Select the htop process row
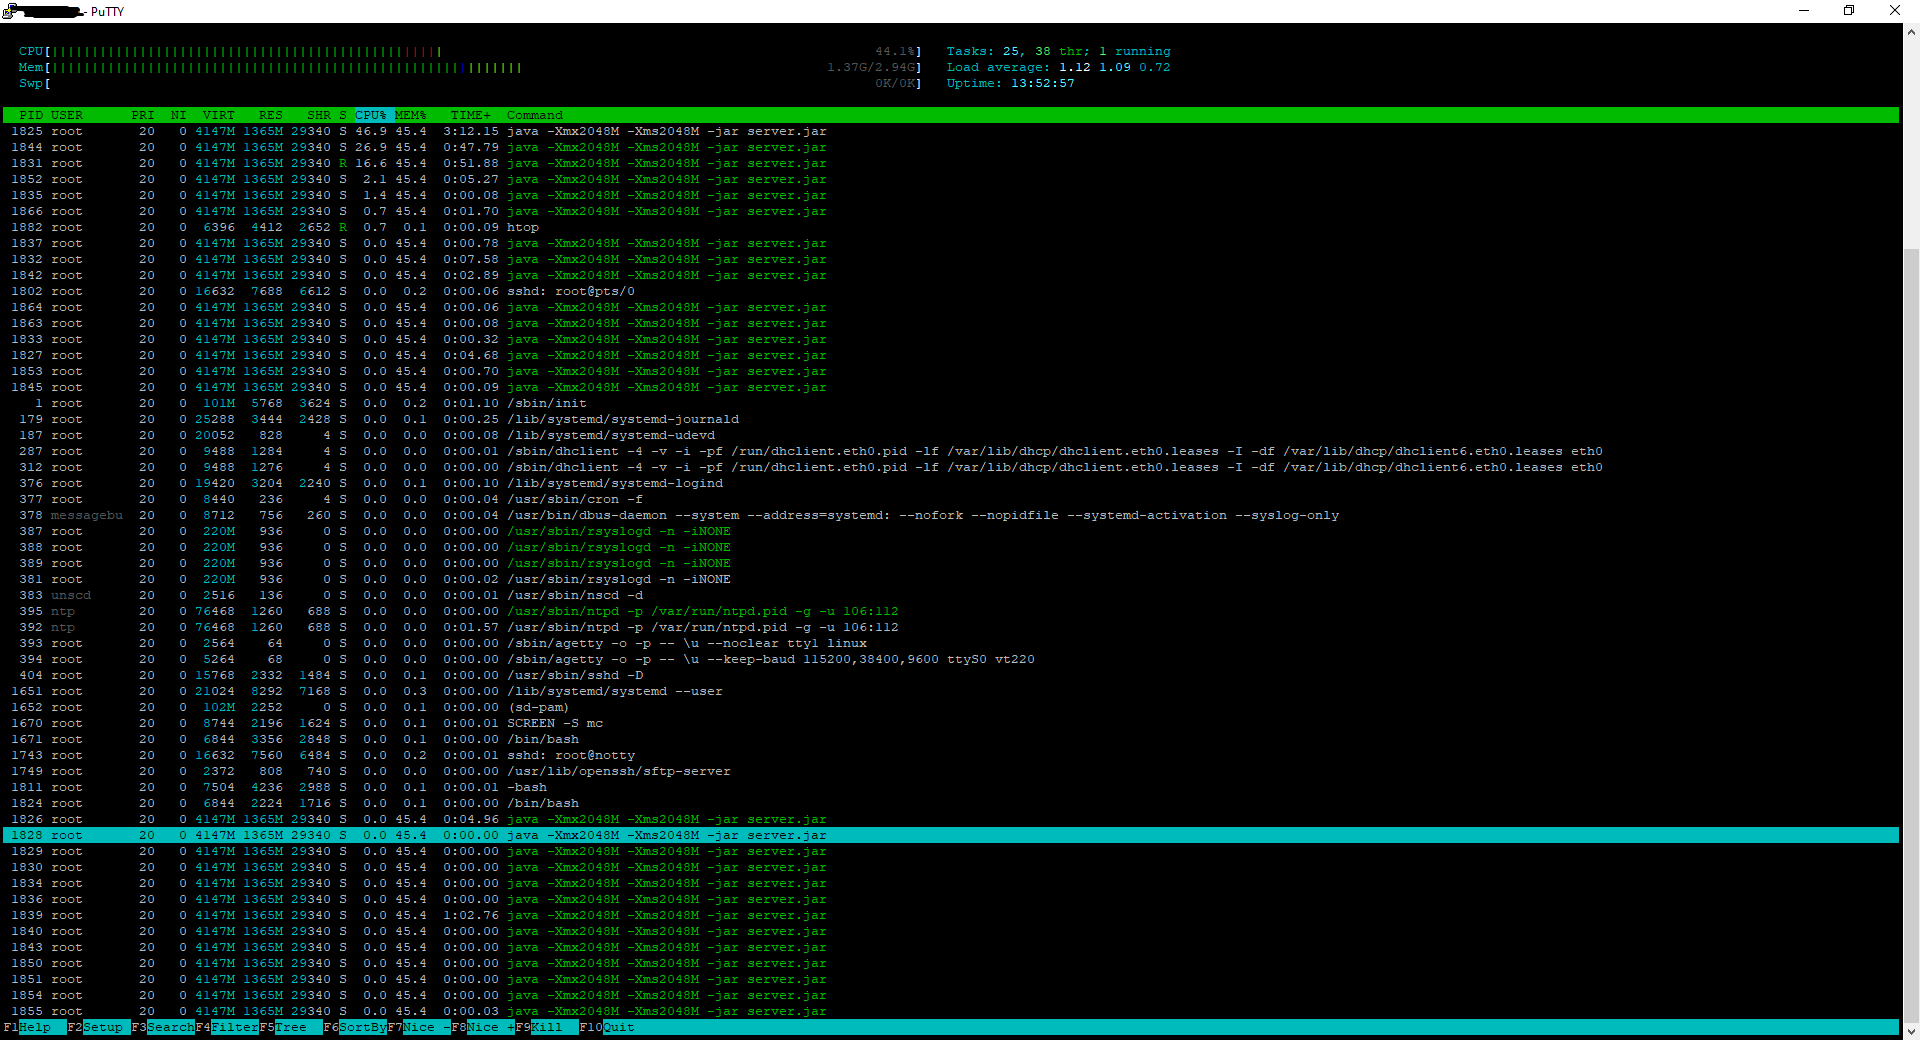 (522, 227)
